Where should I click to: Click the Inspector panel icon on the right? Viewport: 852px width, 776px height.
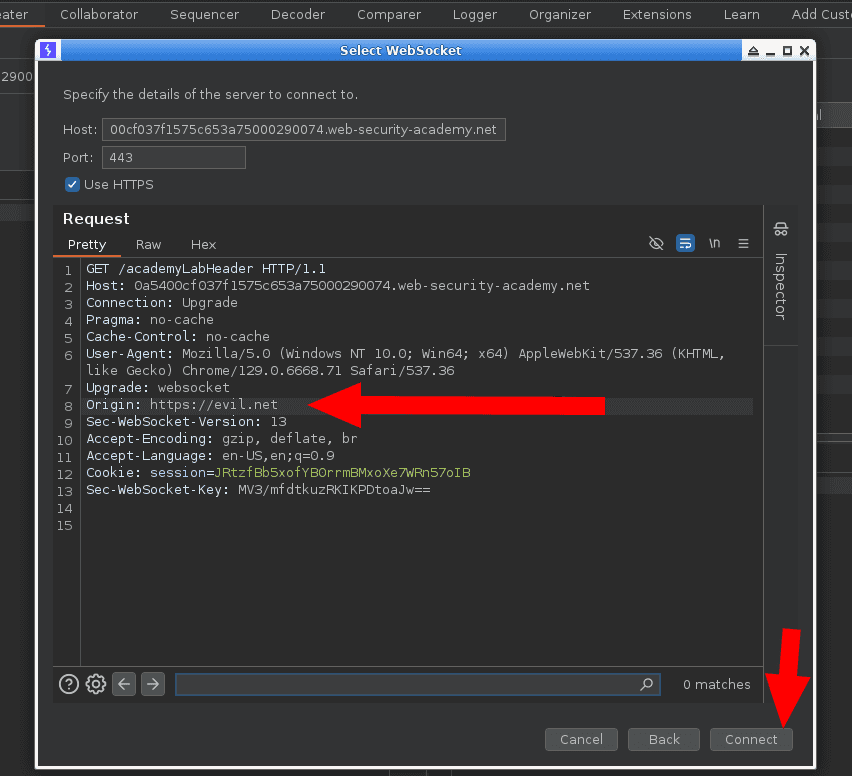tap(780, 228)
